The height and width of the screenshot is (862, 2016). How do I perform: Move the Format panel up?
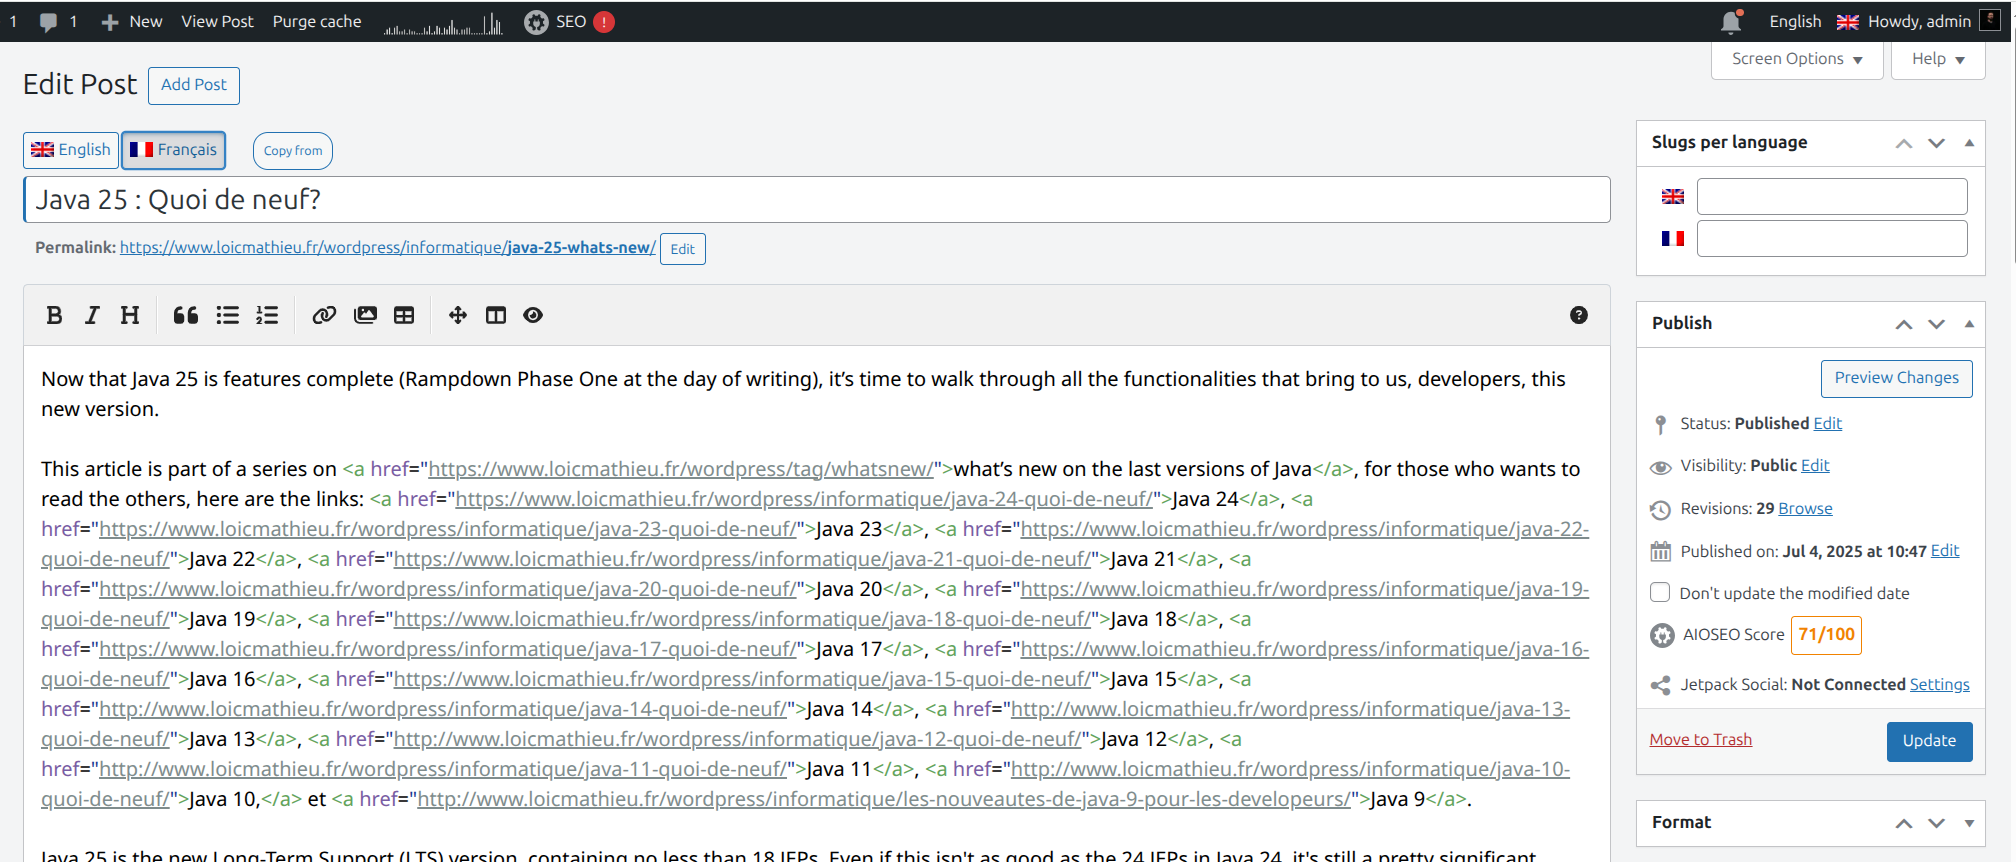1904,823
